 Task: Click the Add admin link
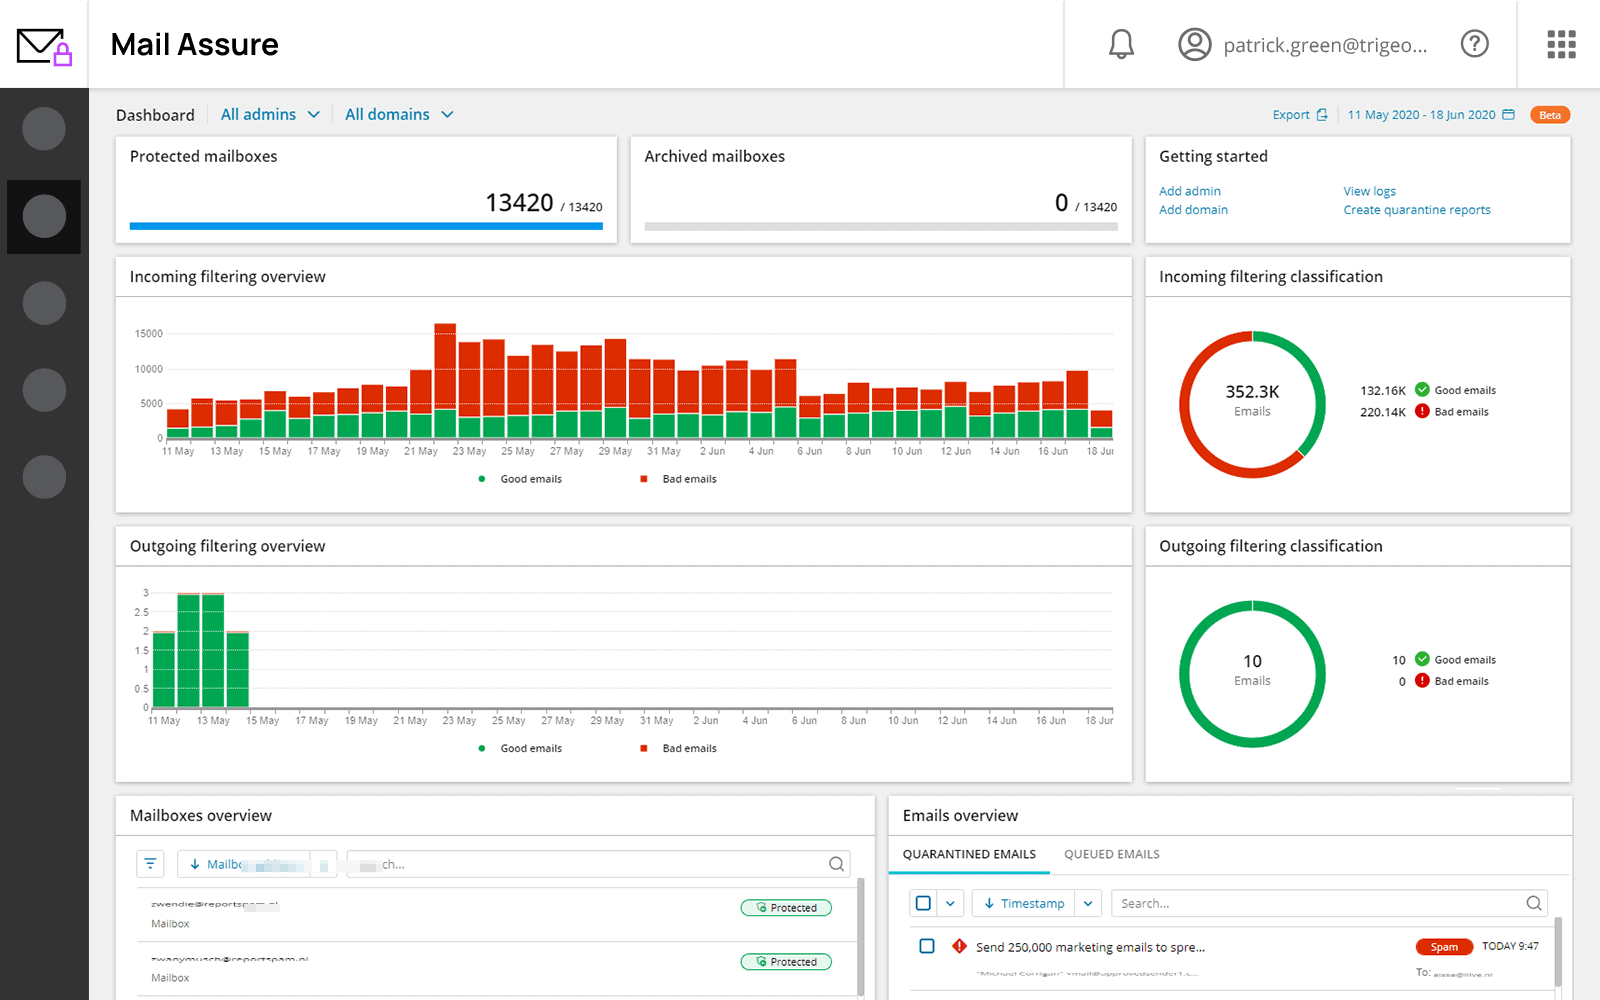tap(1190, 191)
